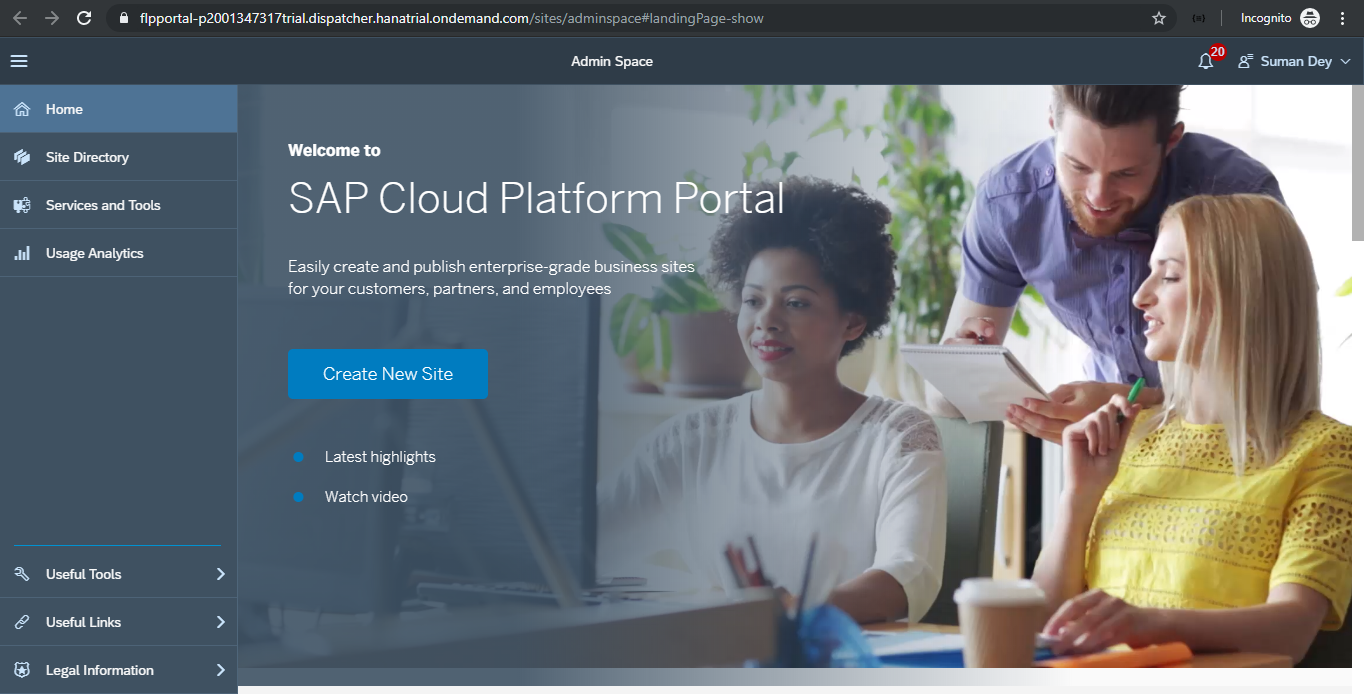Expand the Legal Information chevron

[221, 670]
